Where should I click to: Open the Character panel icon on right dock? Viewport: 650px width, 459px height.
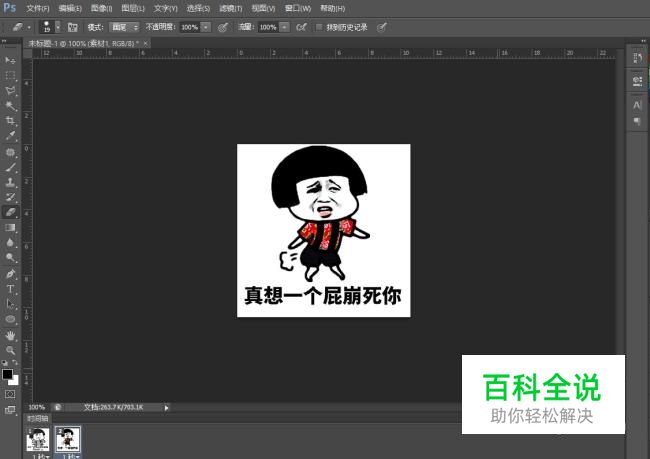tap(637, 105)
